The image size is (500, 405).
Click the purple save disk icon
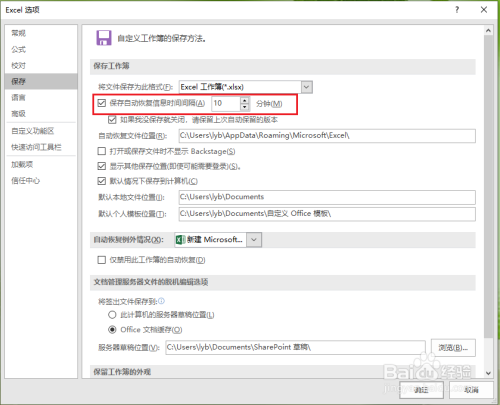[104, 38]
